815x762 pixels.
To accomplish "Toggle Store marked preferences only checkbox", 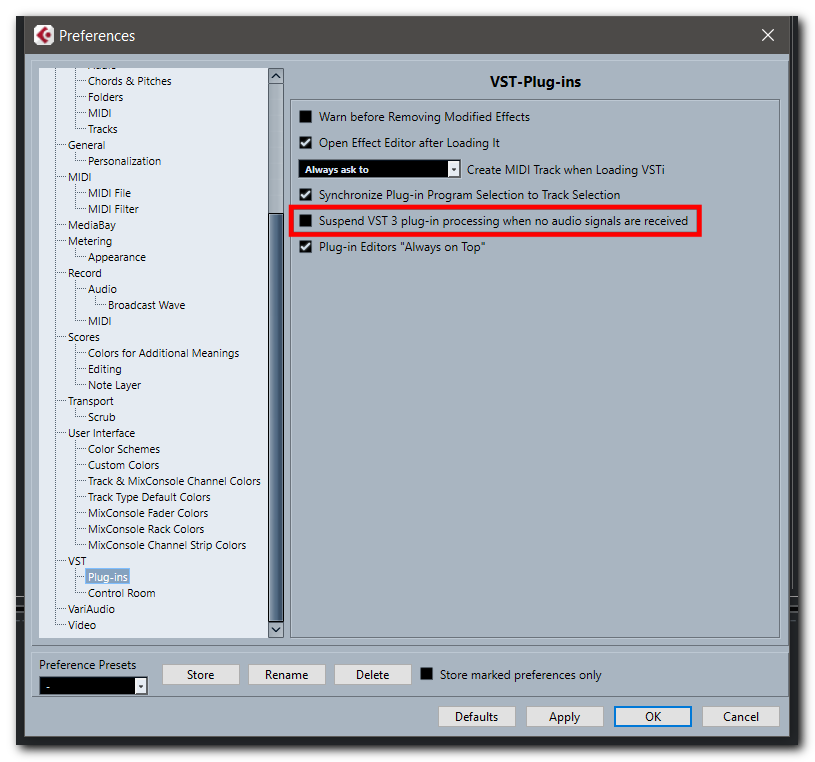I will tap(427, 675).
